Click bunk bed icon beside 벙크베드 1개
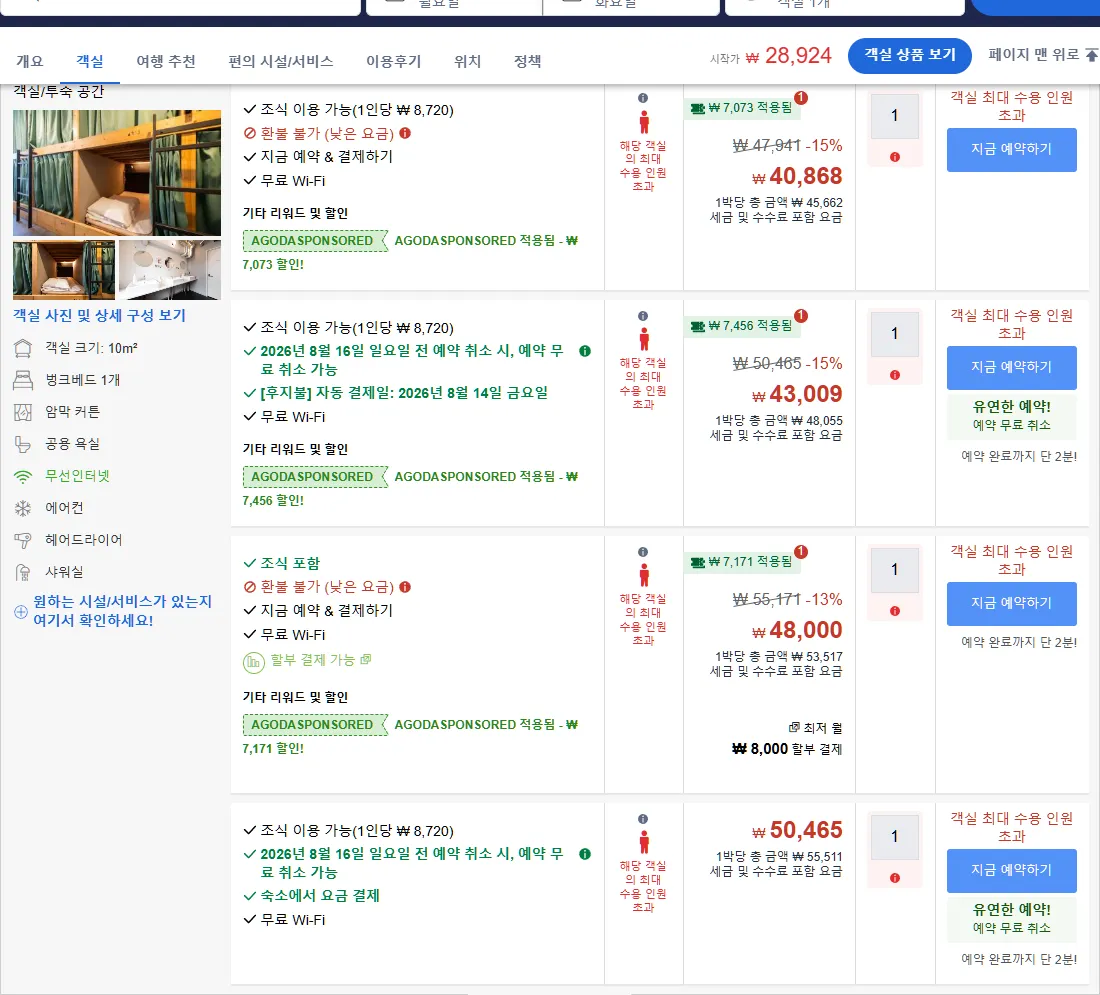 [x=23, y=380]
